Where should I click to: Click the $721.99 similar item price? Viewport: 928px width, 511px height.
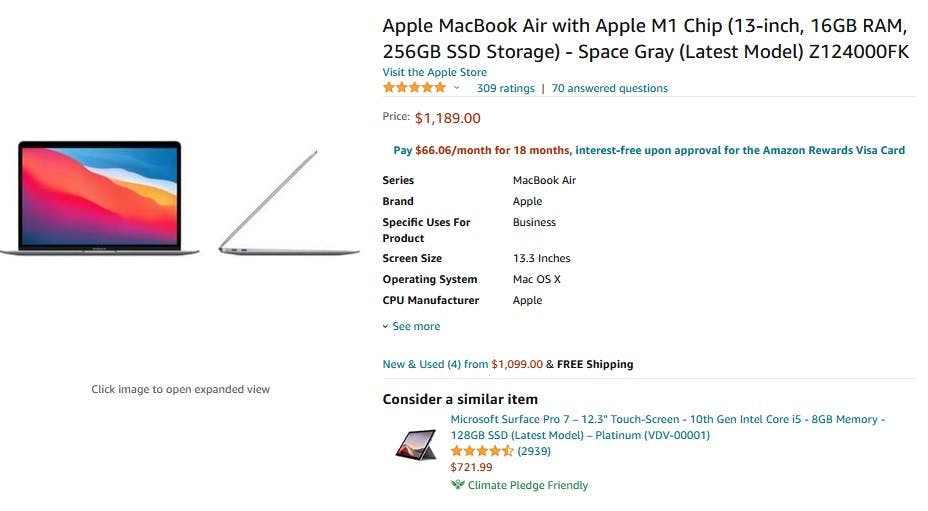click(x=471, y=467)
